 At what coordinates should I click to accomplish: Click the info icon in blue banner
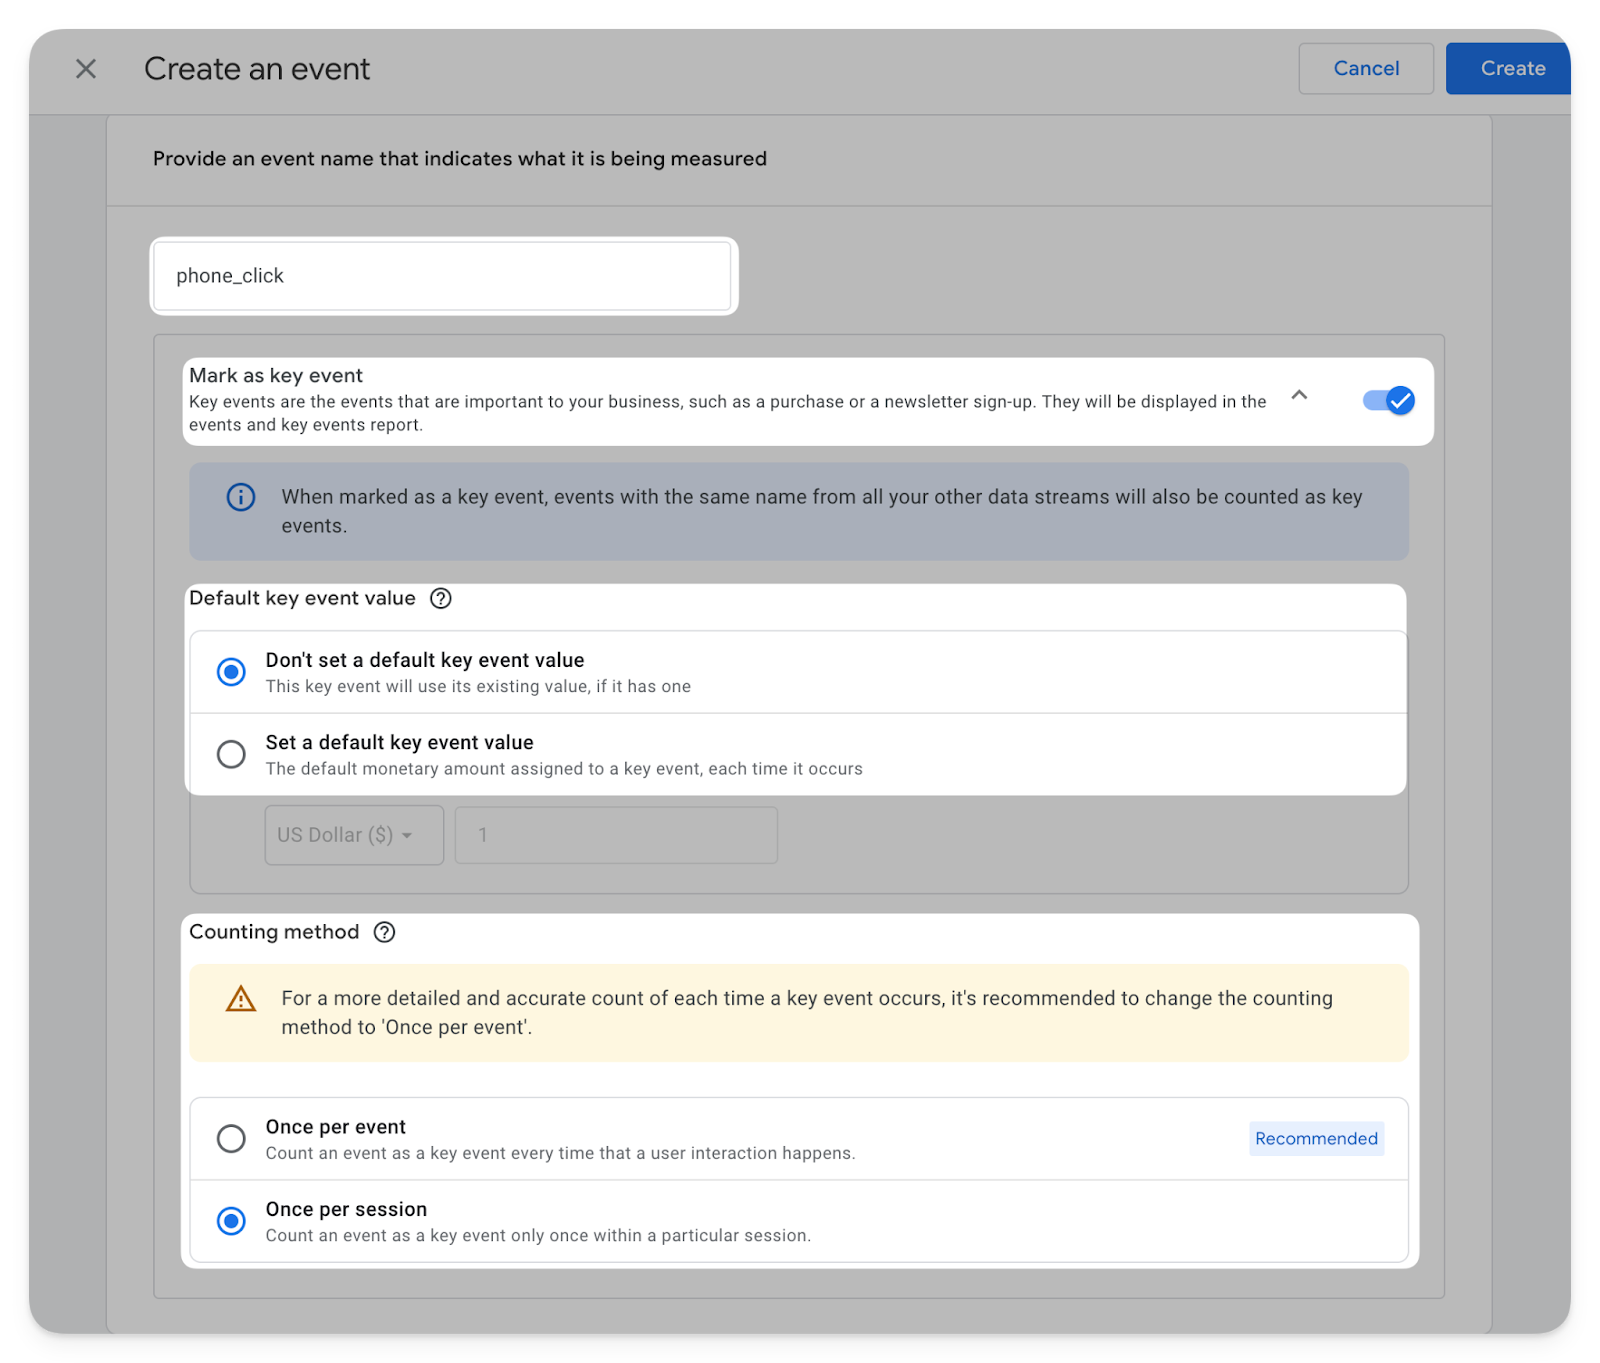click(x=241, y=497)
